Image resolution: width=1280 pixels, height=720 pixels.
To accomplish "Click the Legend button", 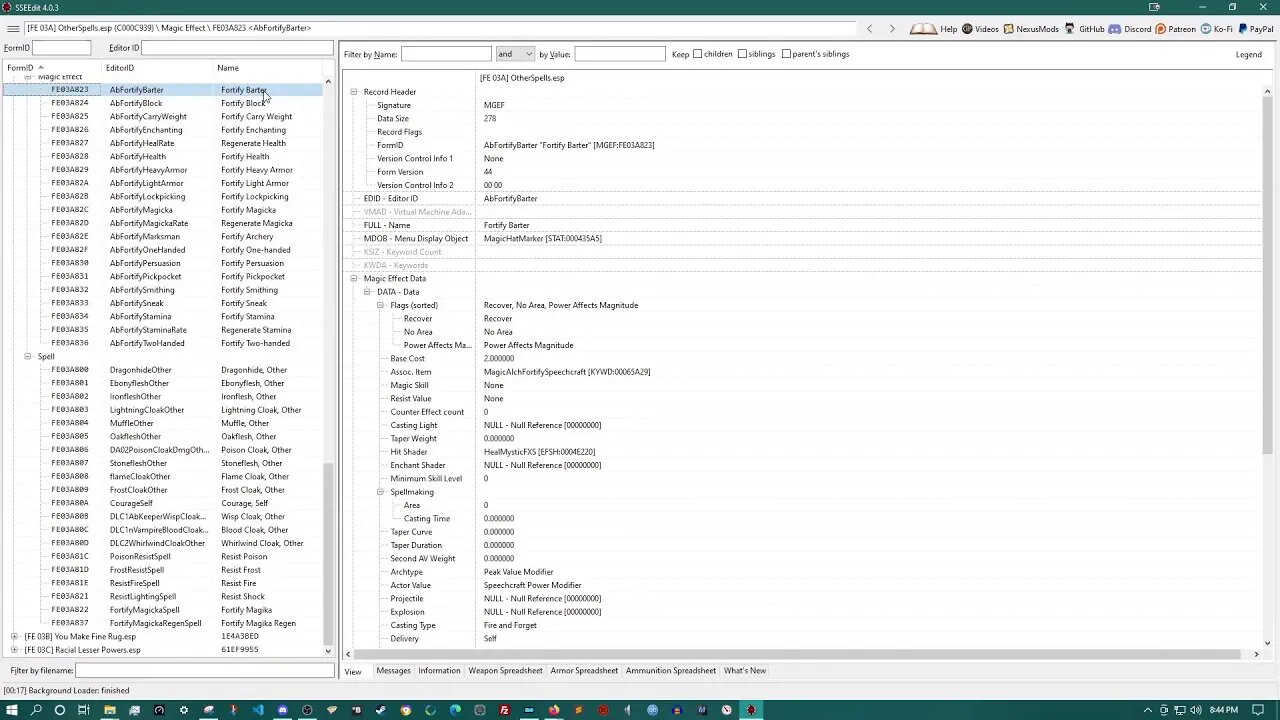I will (1249, 54).
